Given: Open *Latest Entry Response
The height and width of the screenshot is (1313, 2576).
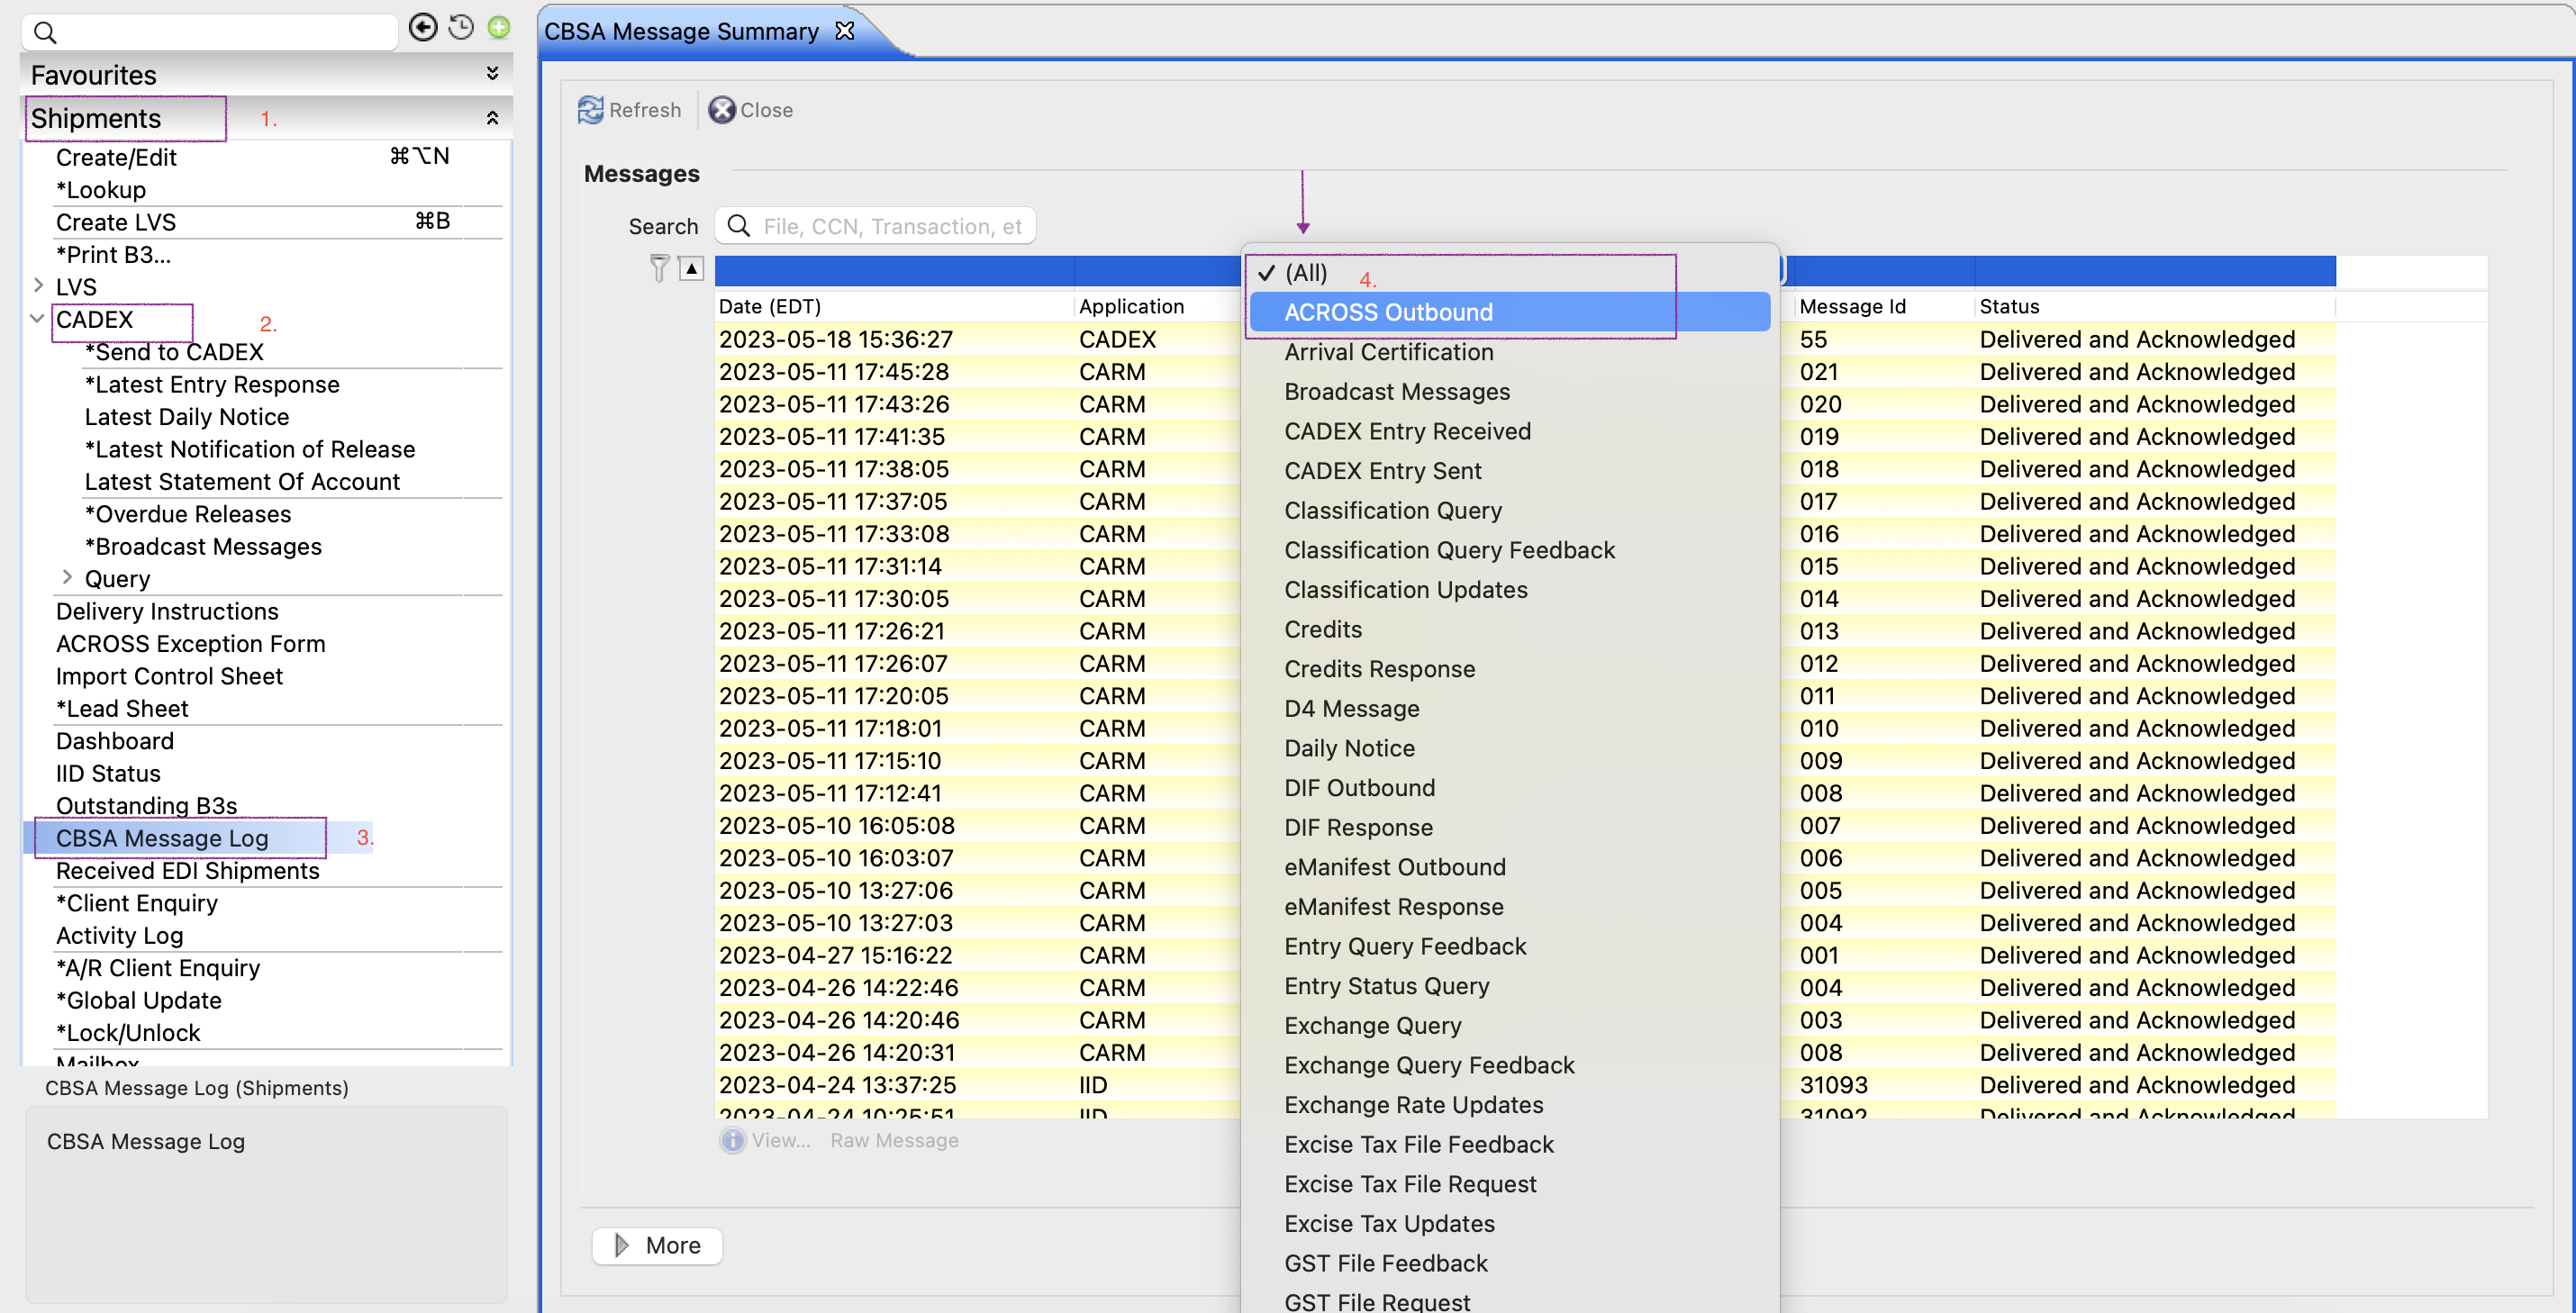Looking at the screenshot, I should click(x=212, y=384).
